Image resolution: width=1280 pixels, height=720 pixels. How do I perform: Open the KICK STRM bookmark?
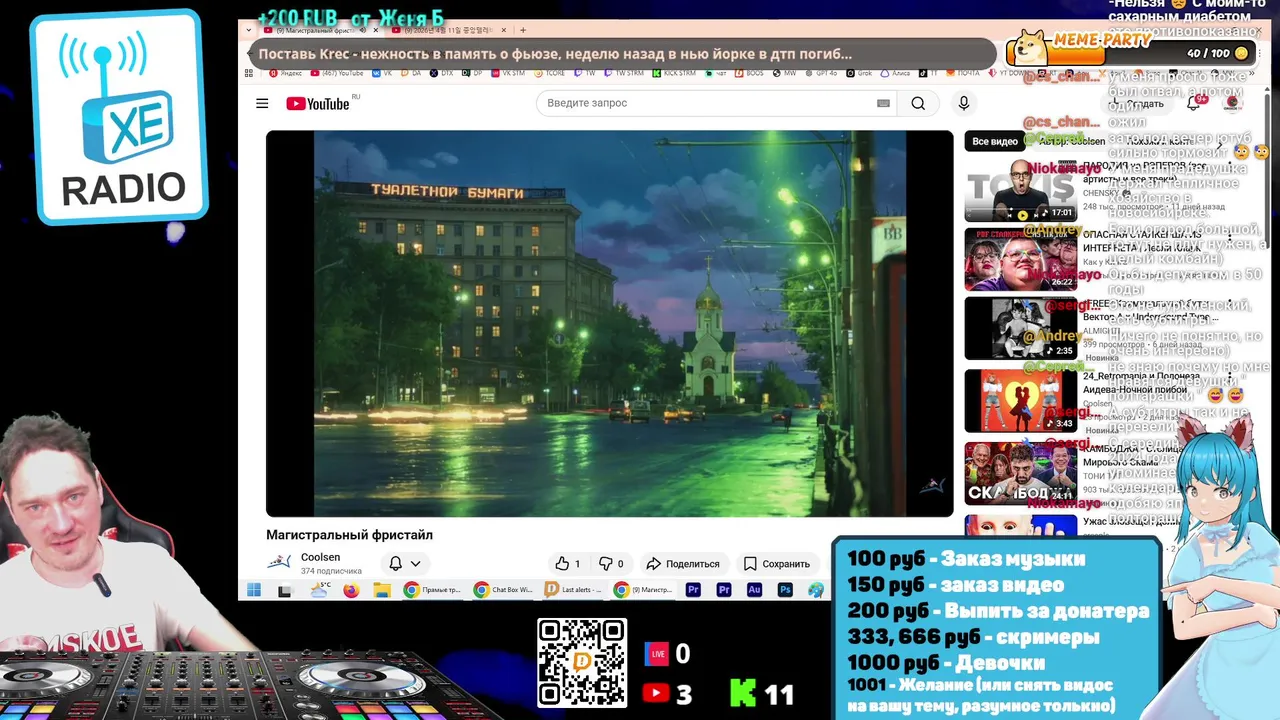click(x=674, y=73)
